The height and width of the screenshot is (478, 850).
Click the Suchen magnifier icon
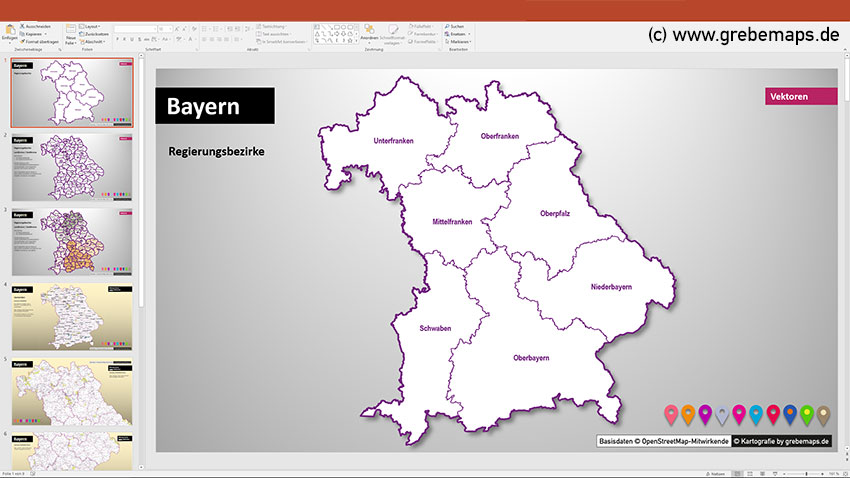click(x=445, y=25)
